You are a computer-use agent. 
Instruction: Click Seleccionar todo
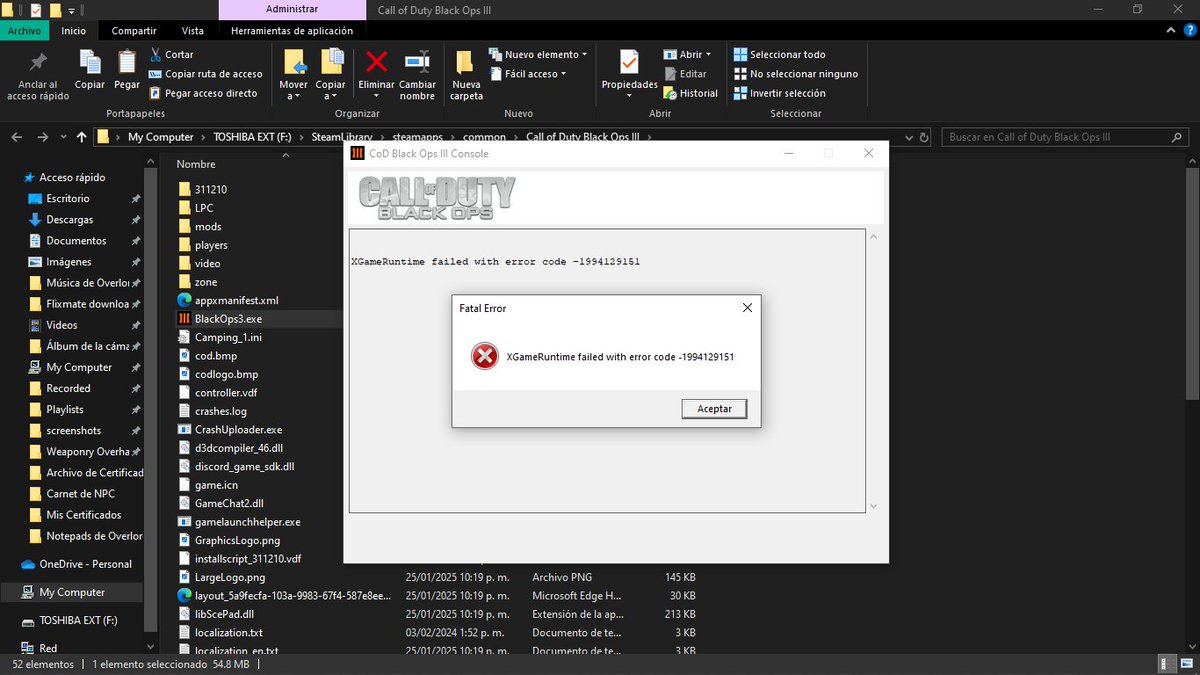(779, 54)
